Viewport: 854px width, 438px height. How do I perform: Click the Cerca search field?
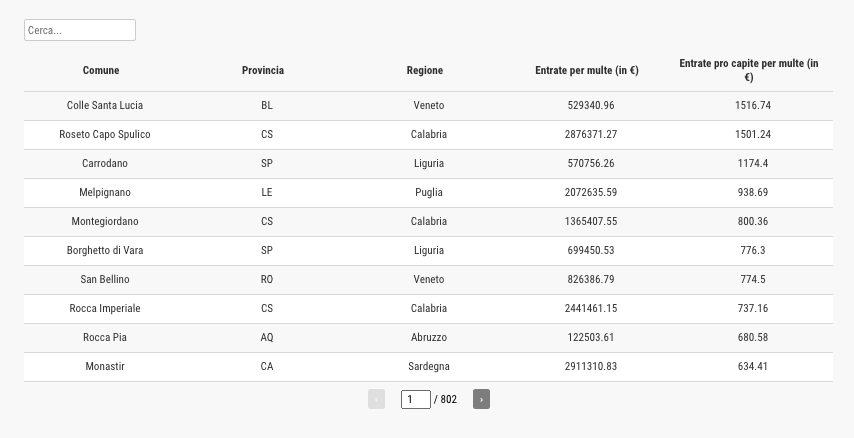click(x=80, y=30)
